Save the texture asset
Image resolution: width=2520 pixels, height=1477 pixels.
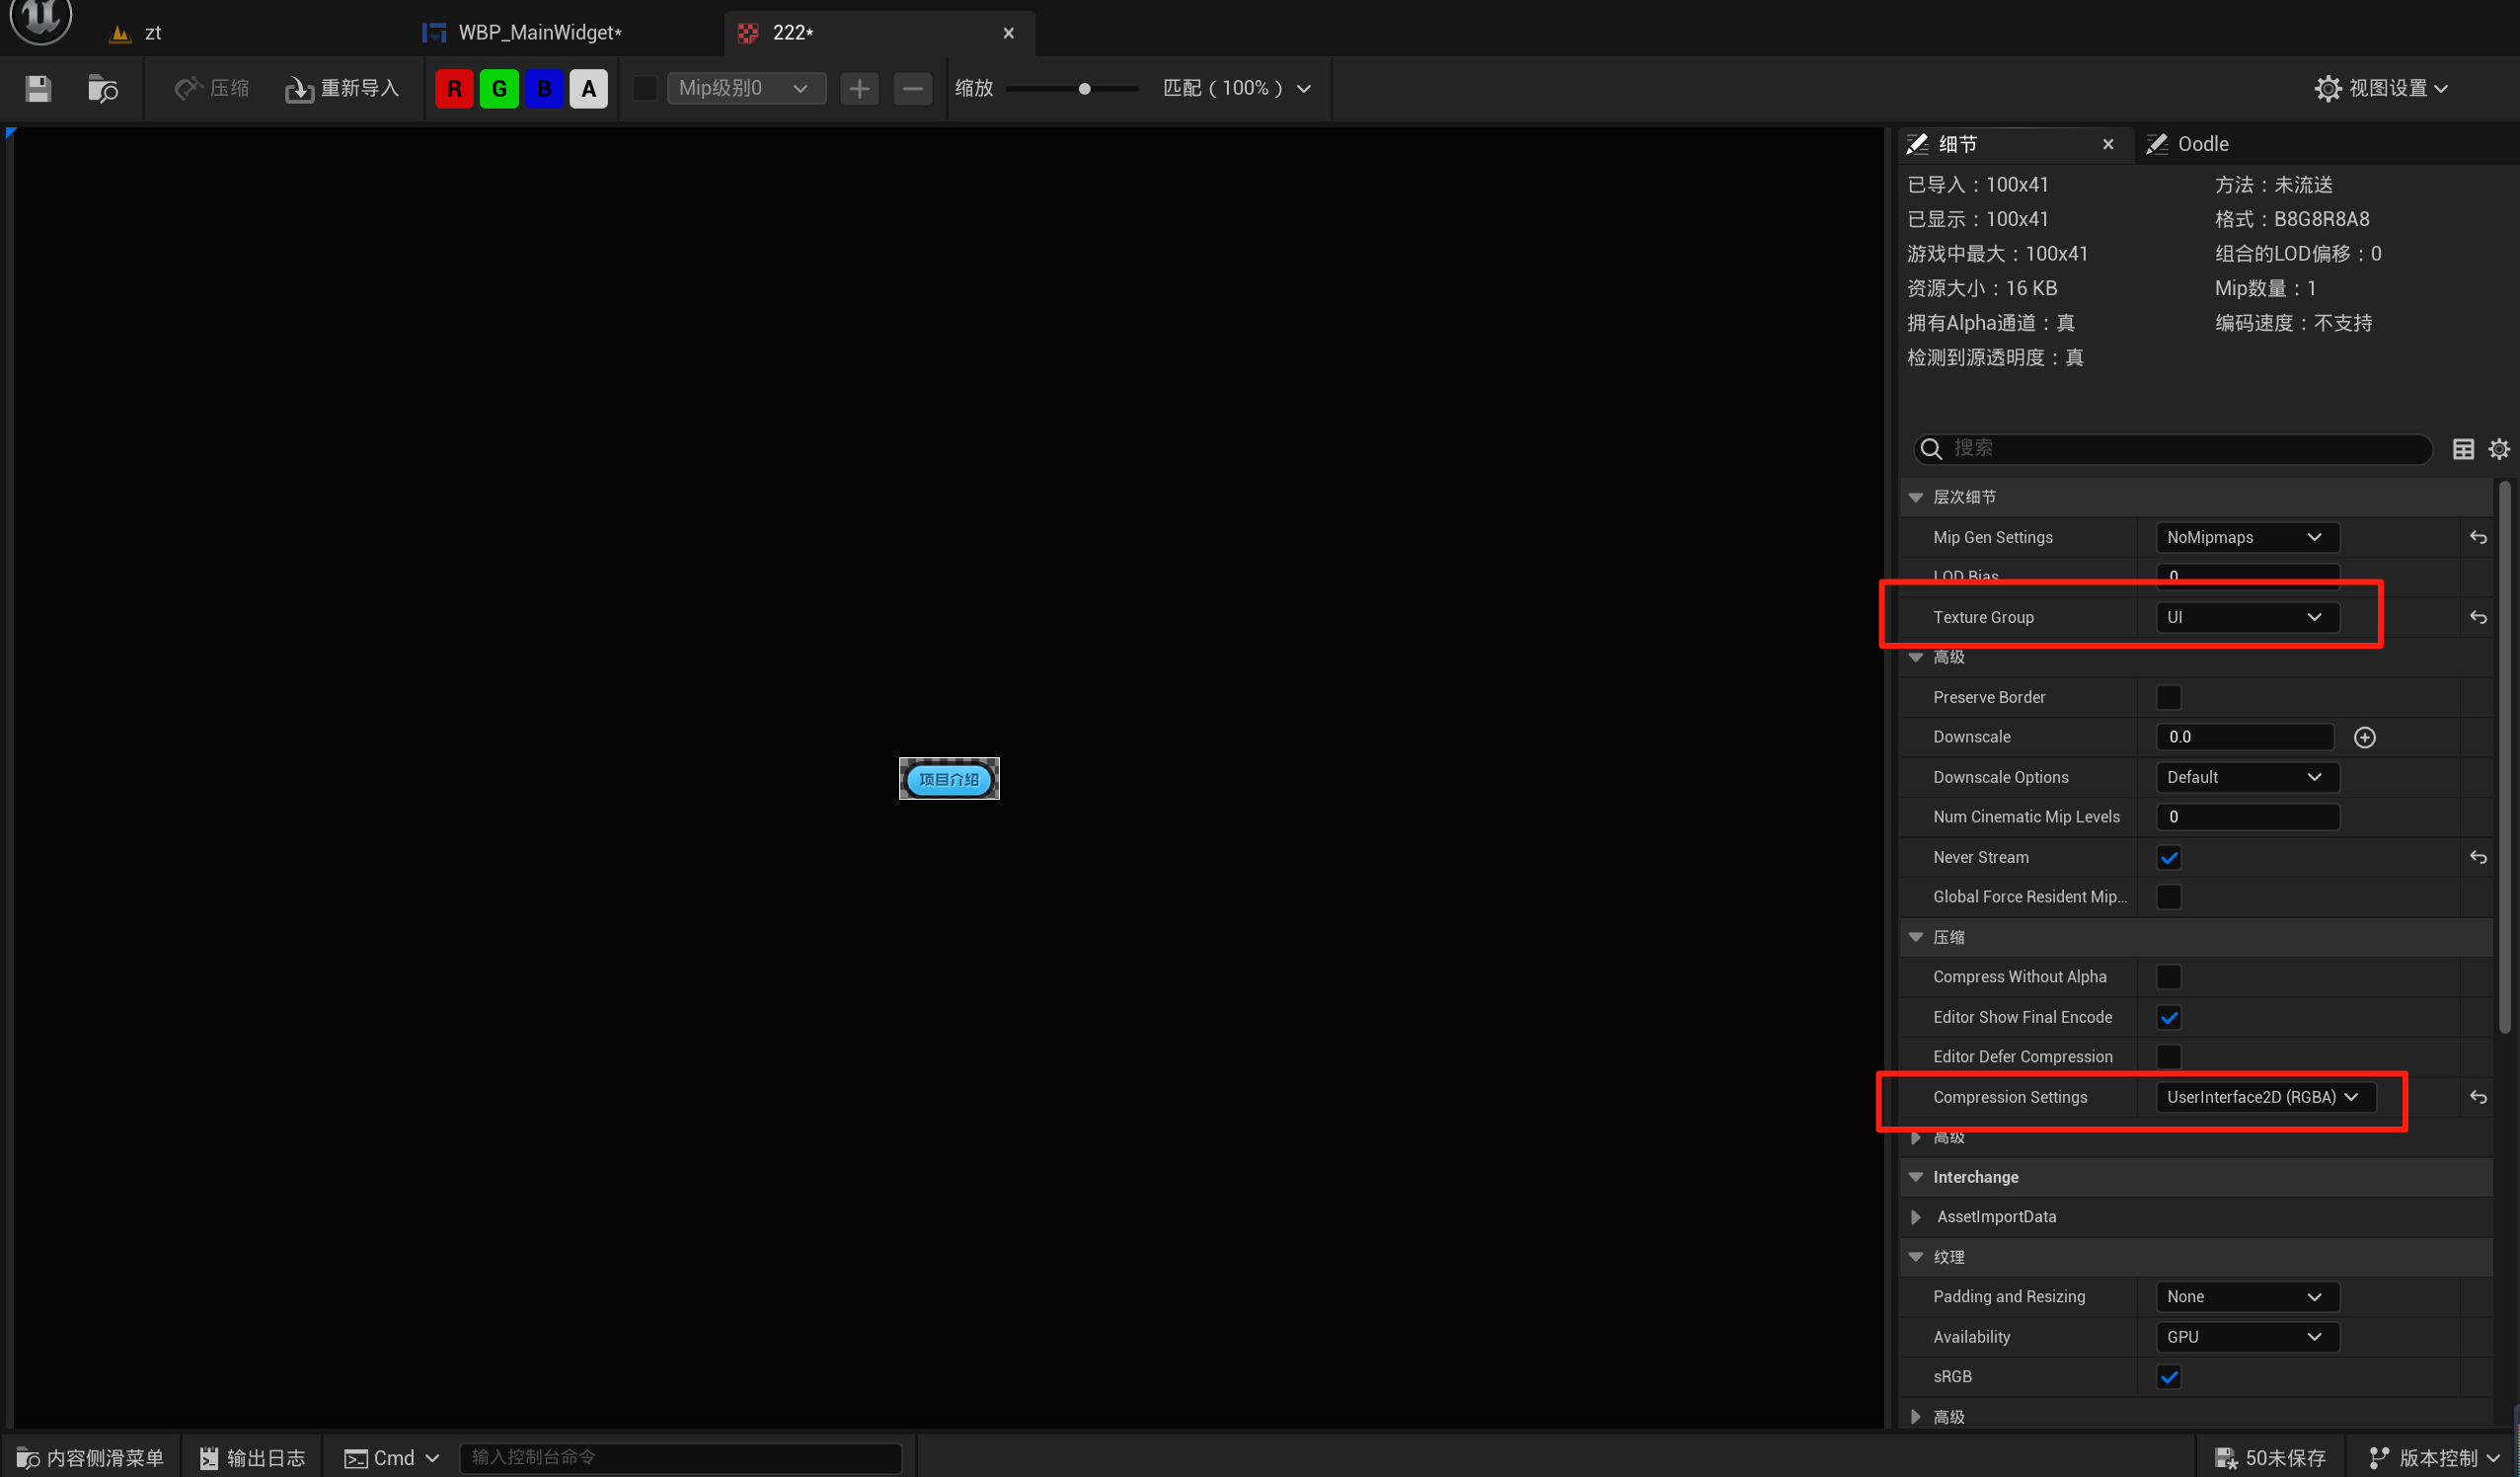[x=37, y=88]
